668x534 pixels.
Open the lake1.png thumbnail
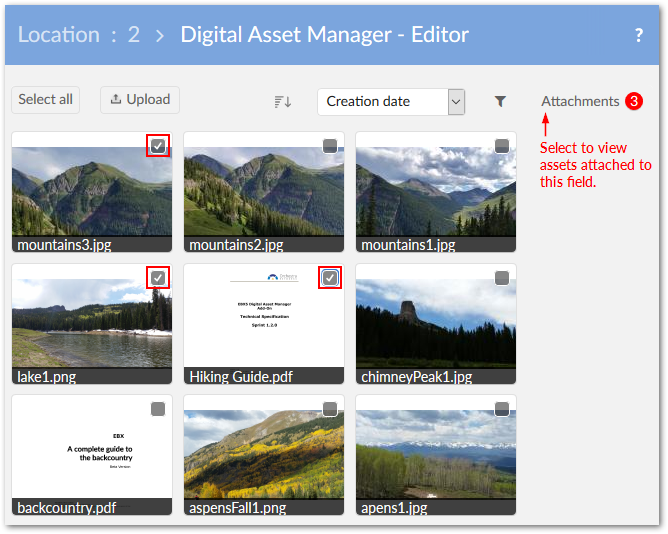92,323
